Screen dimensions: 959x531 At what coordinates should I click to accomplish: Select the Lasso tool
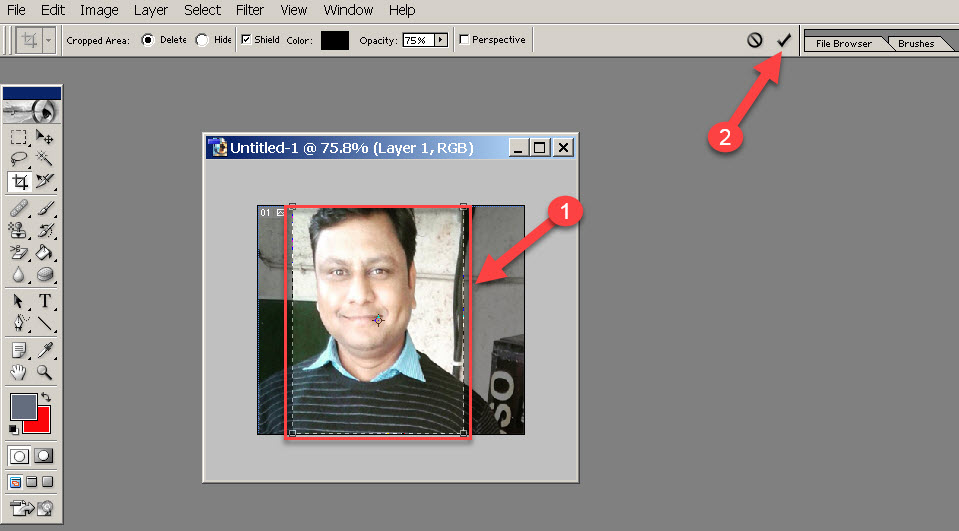tap(19, 158)
